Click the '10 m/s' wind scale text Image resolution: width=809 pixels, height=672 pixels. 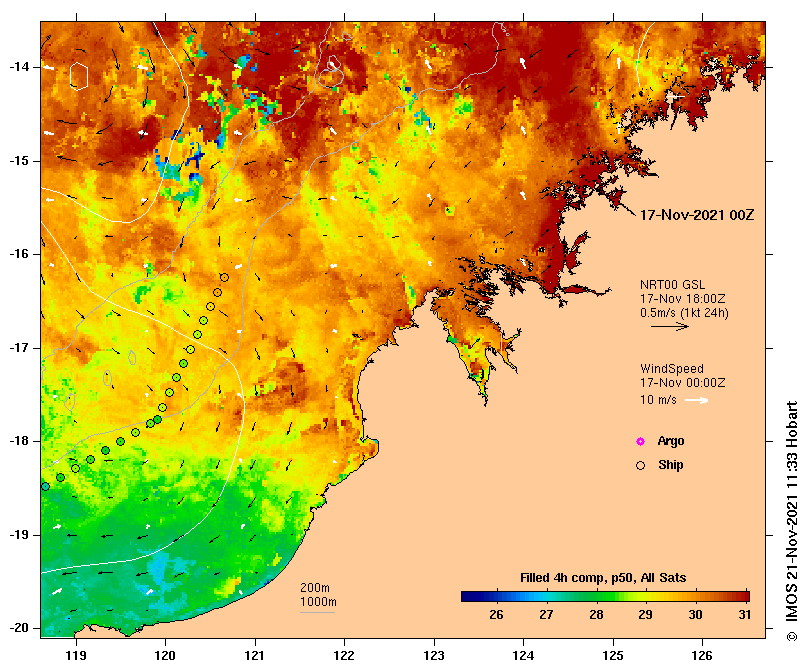coord(658,400)
